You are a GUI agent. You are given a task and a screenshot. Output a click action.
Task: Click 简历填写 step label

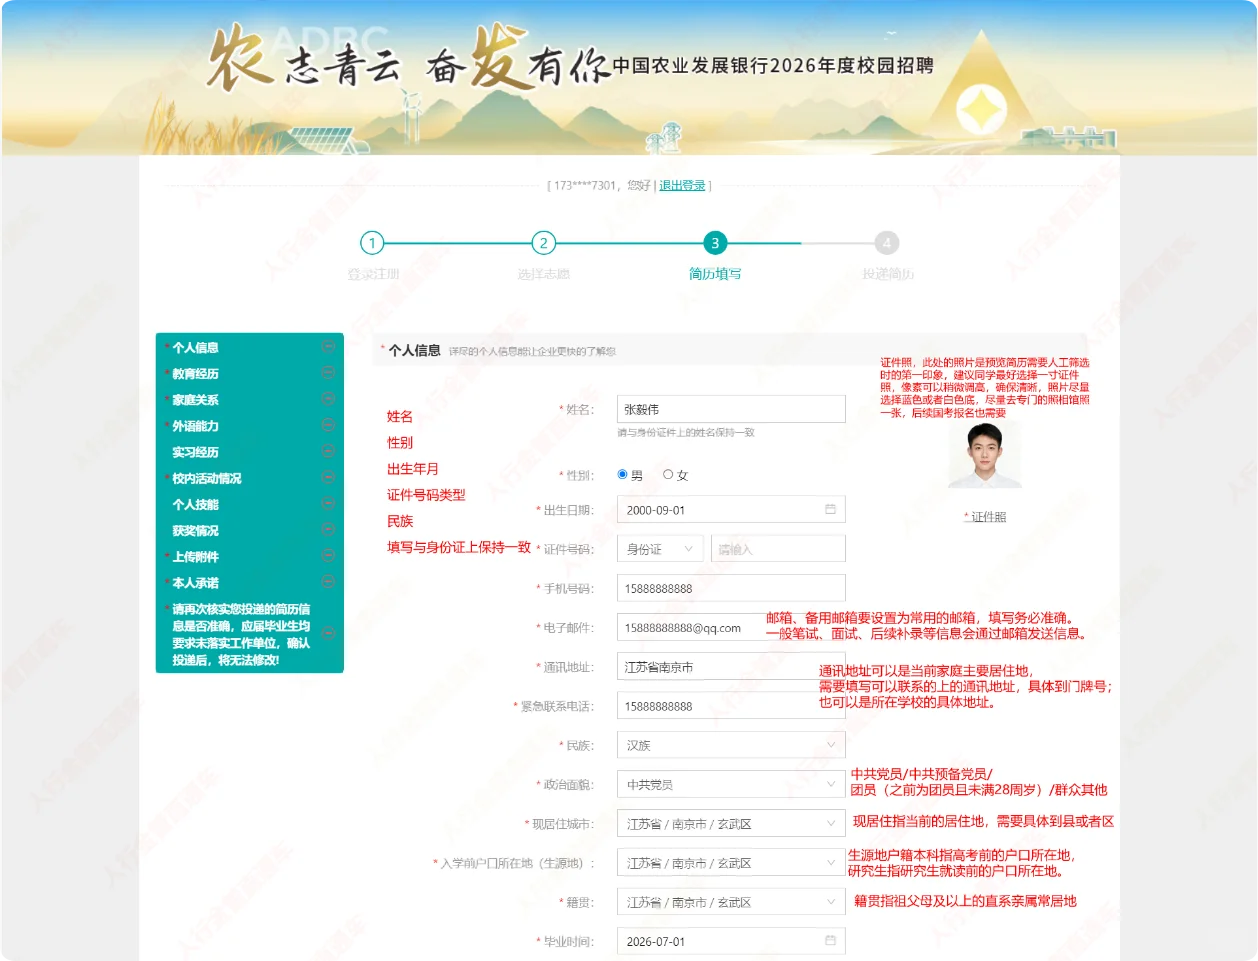pyautogui.click(x=715, y=274)
